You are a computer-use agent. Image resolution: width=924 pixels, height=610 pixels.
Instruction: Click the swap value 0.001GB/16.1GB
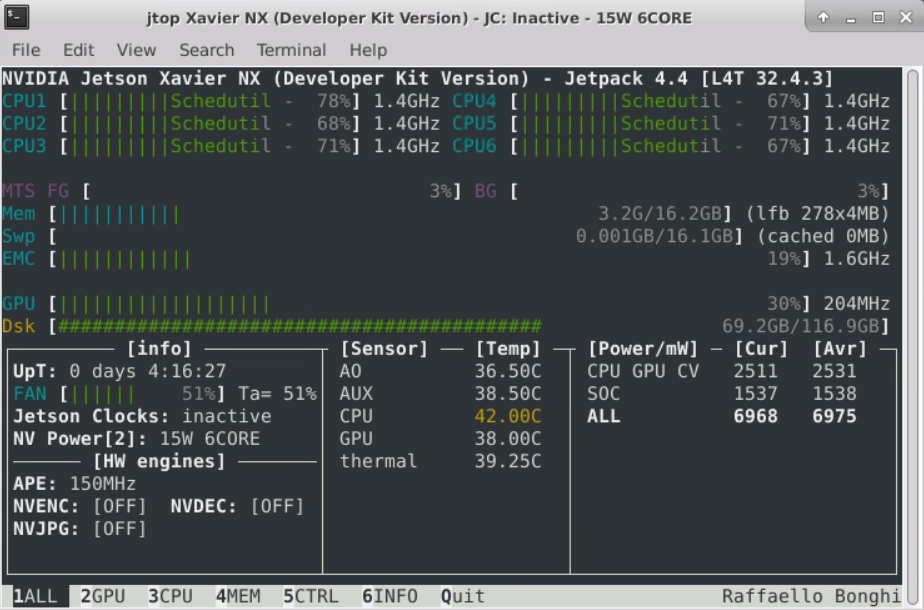coord(654,236)
